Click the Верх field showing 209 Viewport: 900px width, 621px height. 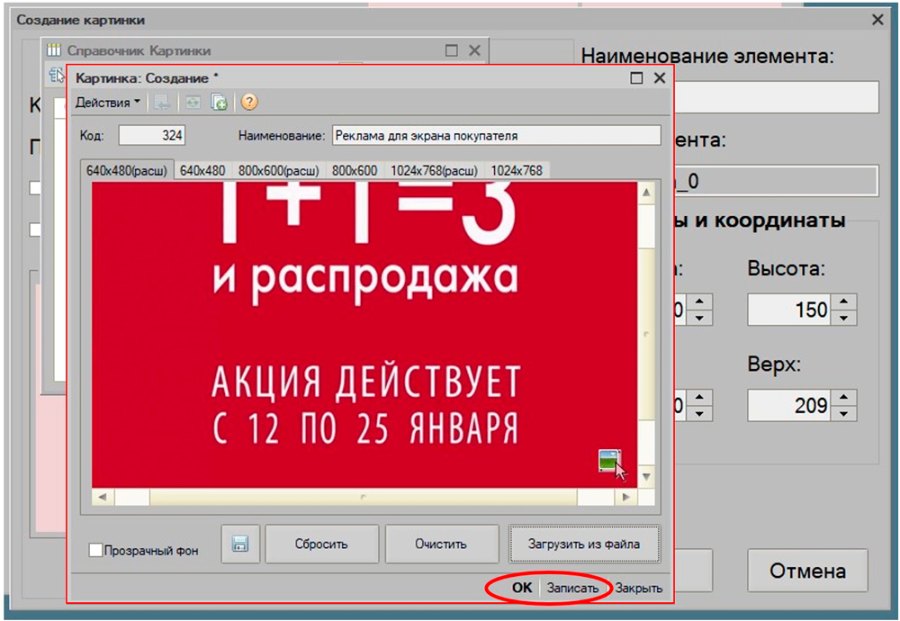coord(789,406)
